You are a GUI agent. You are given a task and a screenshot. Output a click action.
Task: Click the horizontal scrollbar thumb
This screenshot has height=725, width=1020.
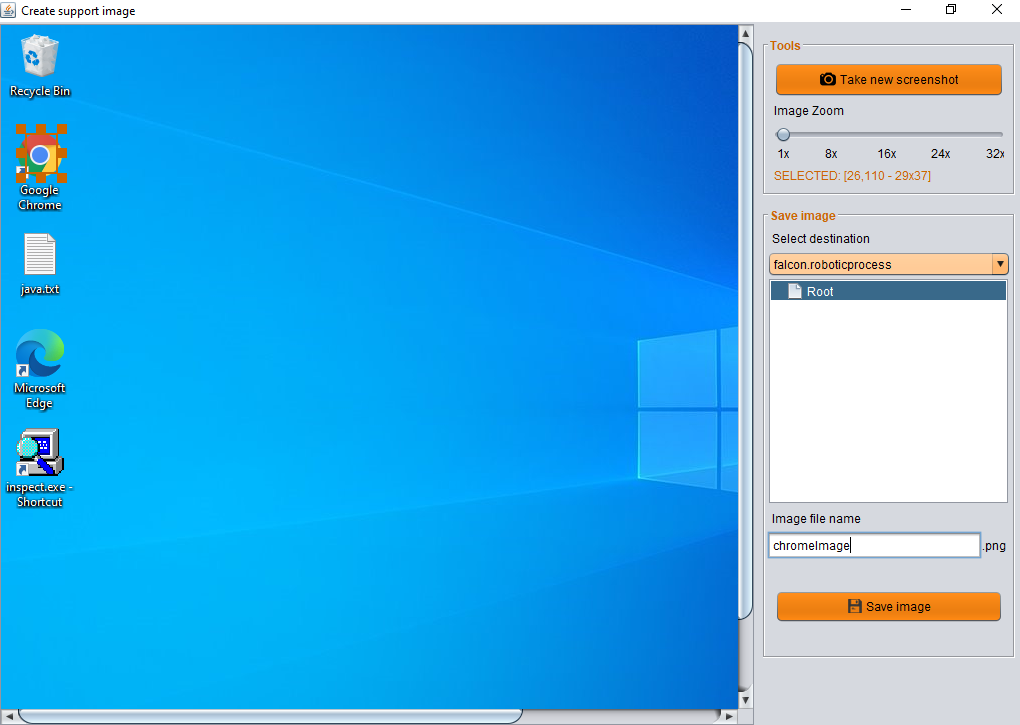tap(270, 716)
